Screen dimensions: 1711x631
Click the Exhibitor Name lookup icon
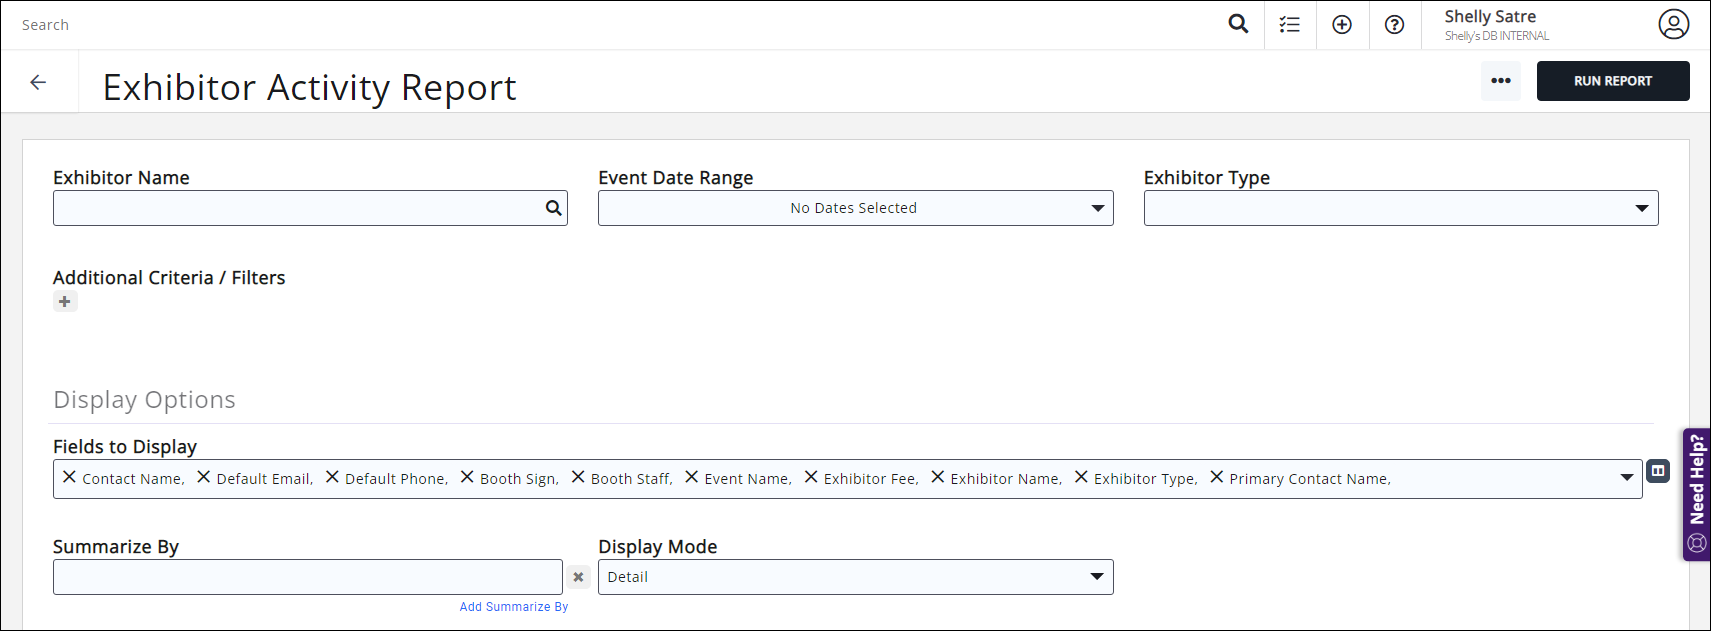pos(553,208)
